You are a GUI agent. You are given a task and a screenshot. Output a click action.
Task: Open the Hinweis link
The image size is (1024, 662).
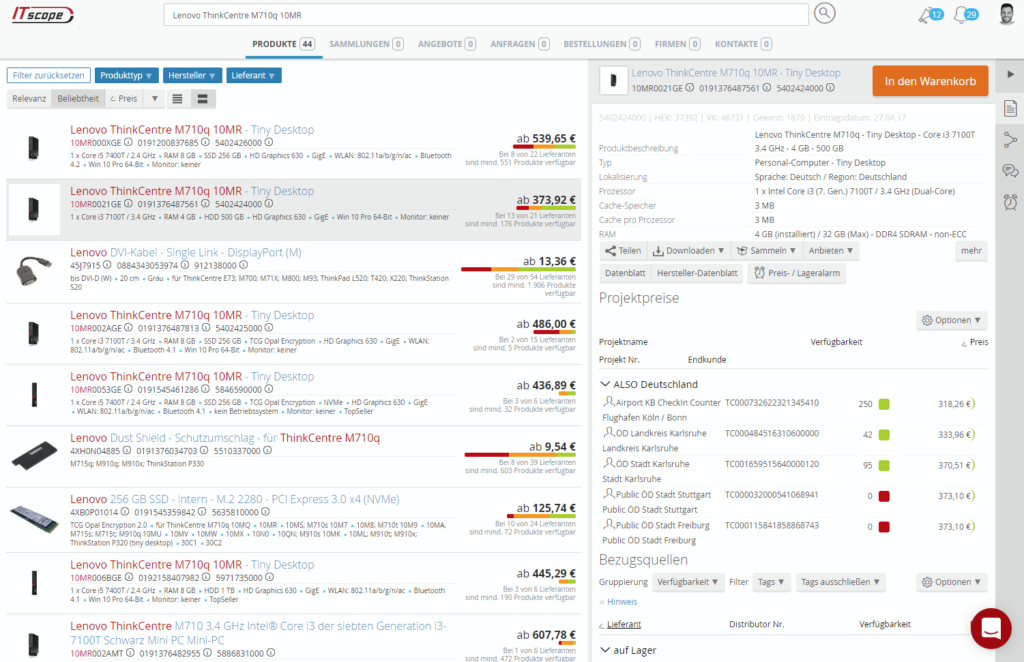(x=622, y=602)
